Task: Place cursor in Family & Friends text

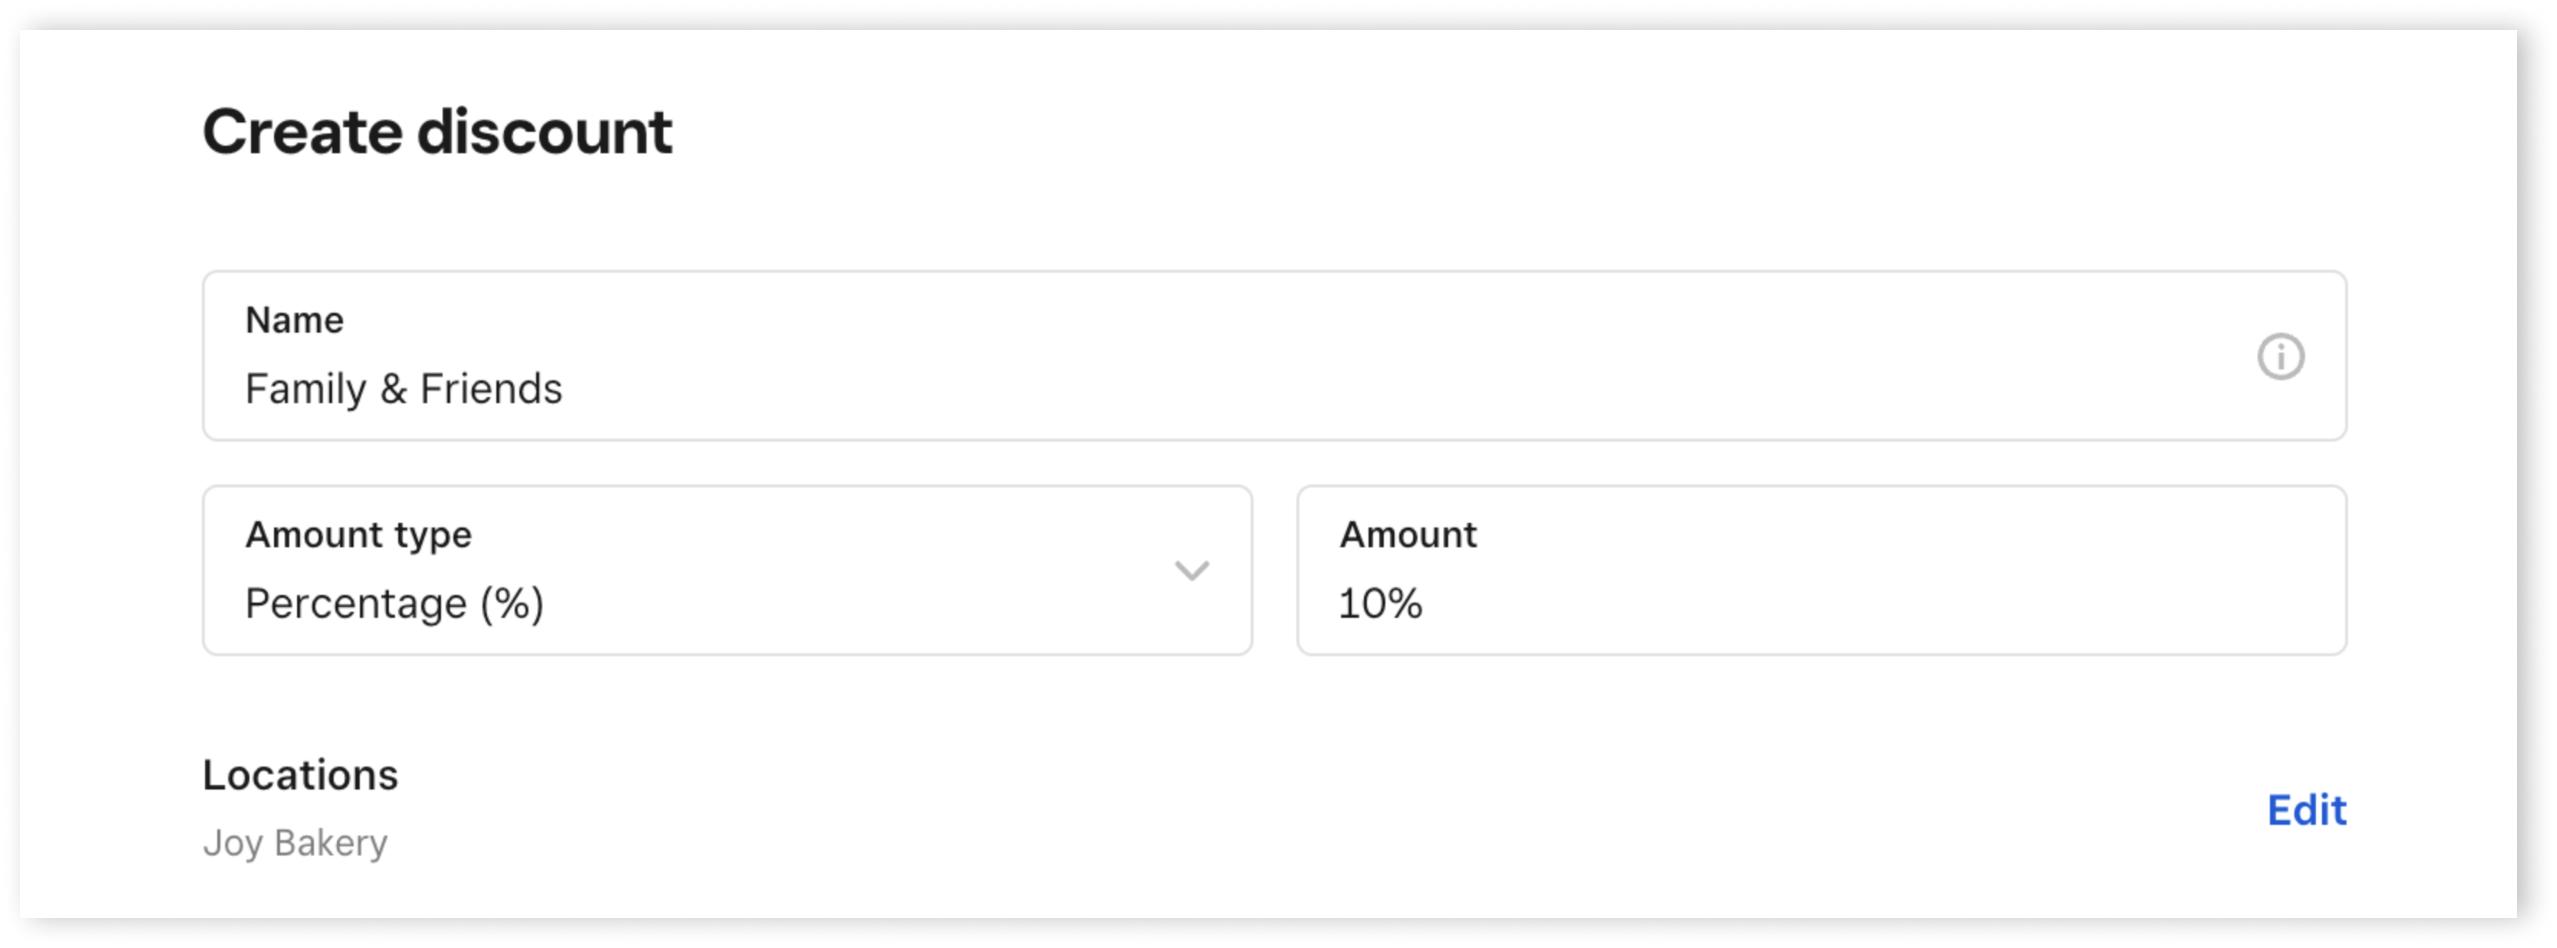Action: 404,388
